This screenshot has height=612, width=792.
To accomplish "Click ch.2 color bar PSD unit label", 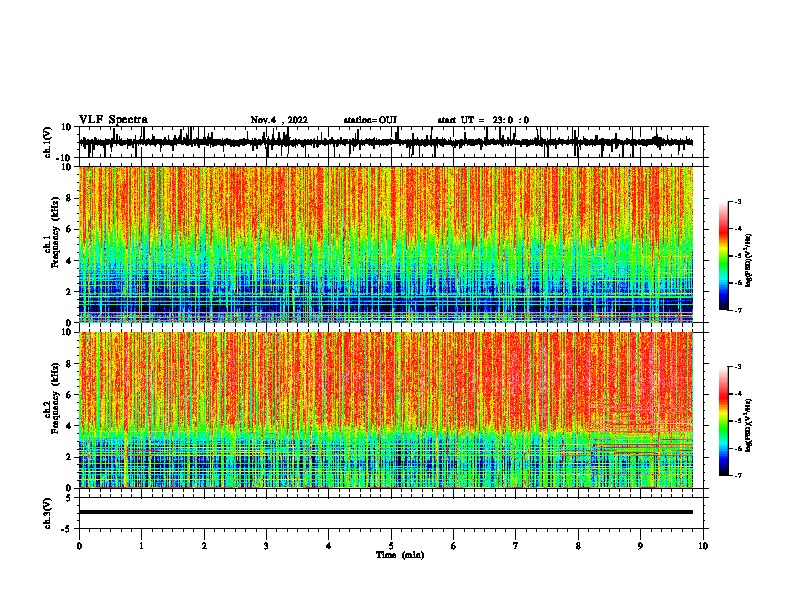I will tap(749, 426).
